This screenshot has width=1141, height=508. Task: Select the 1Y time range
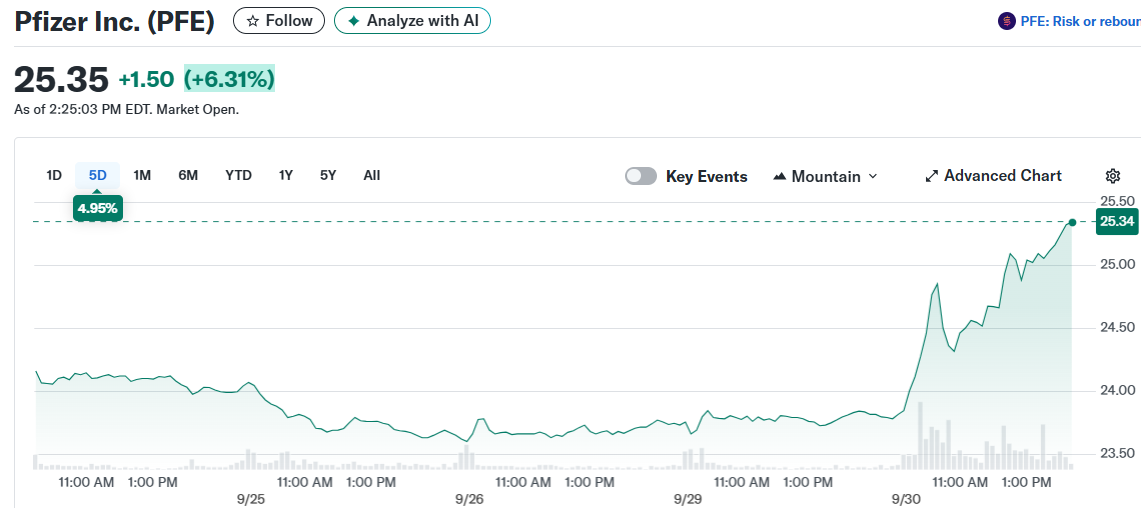(286, 175)
